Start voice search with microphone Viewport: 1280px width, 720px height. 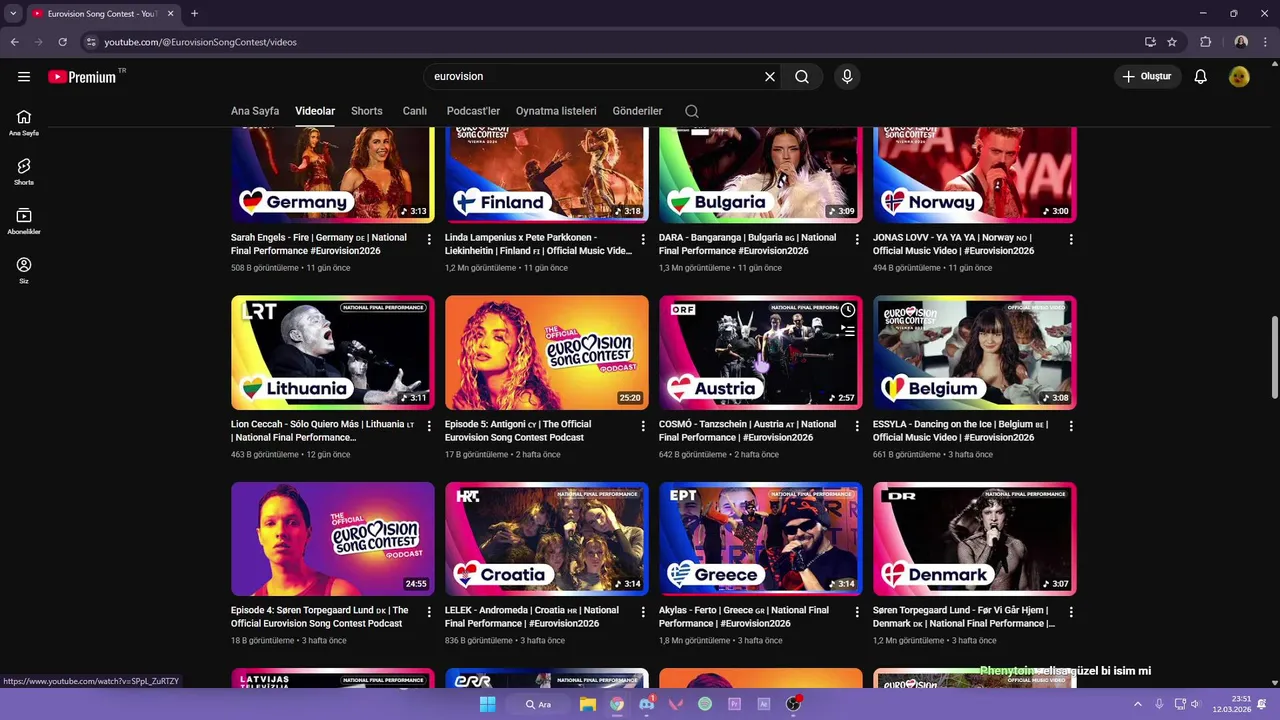(847, 77)
